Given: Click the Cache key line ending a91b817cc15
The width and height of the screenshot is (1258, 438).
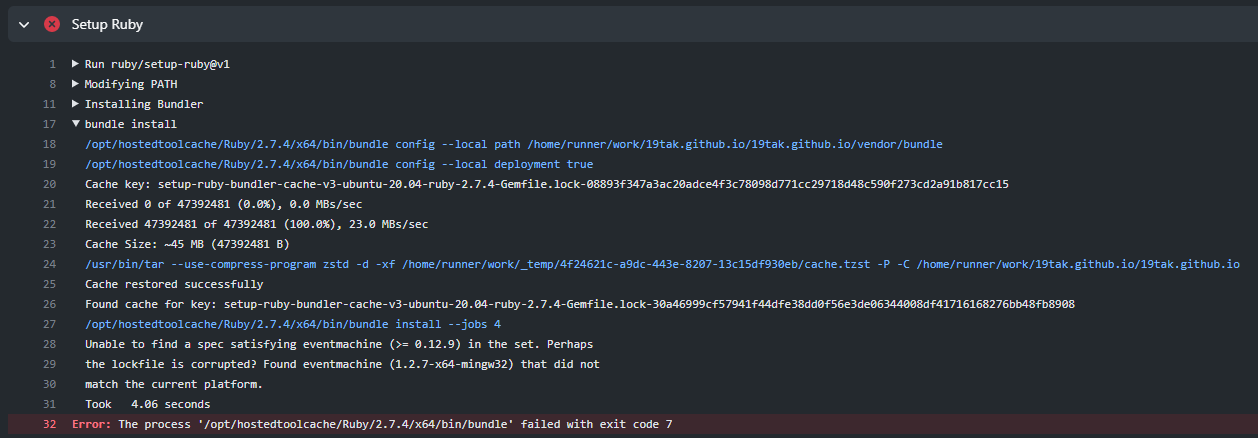Looking at the screenshot, I should point(547,184).
